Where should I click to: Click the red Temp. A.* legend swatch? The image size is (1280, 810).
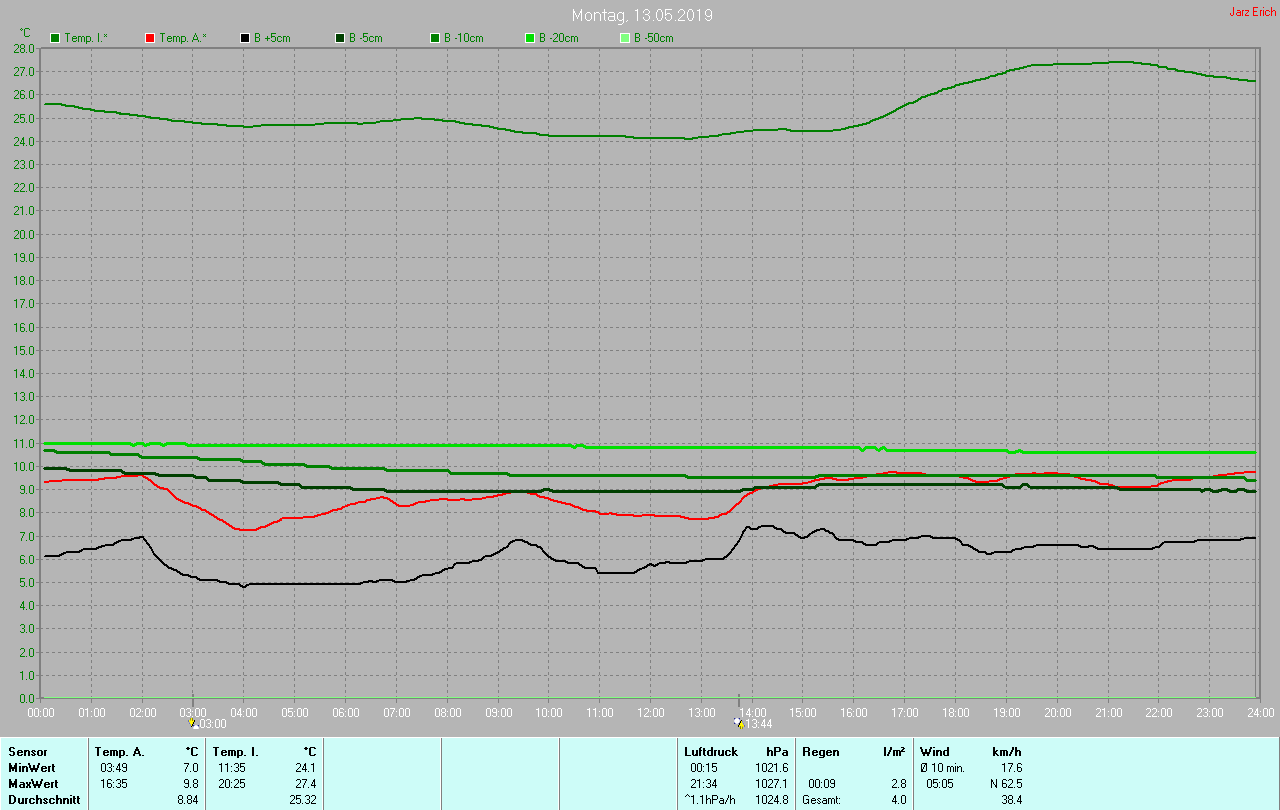click(150, 38)
